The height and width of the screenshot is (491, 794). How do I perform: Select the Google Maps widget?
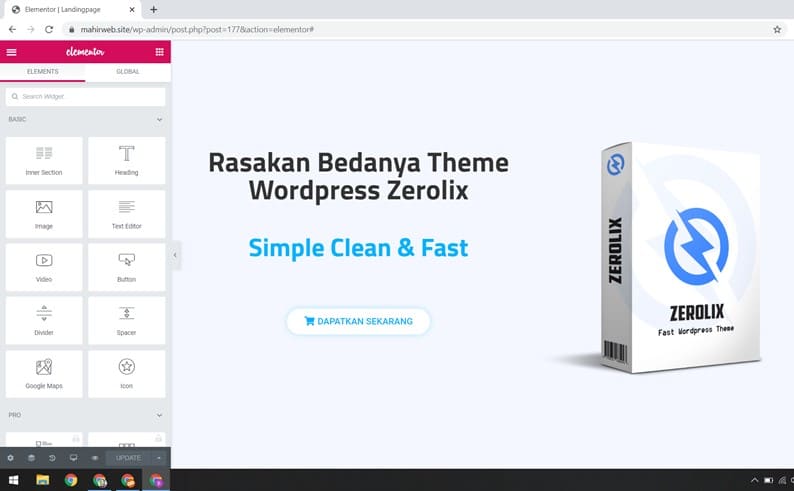tap(44, 374)
